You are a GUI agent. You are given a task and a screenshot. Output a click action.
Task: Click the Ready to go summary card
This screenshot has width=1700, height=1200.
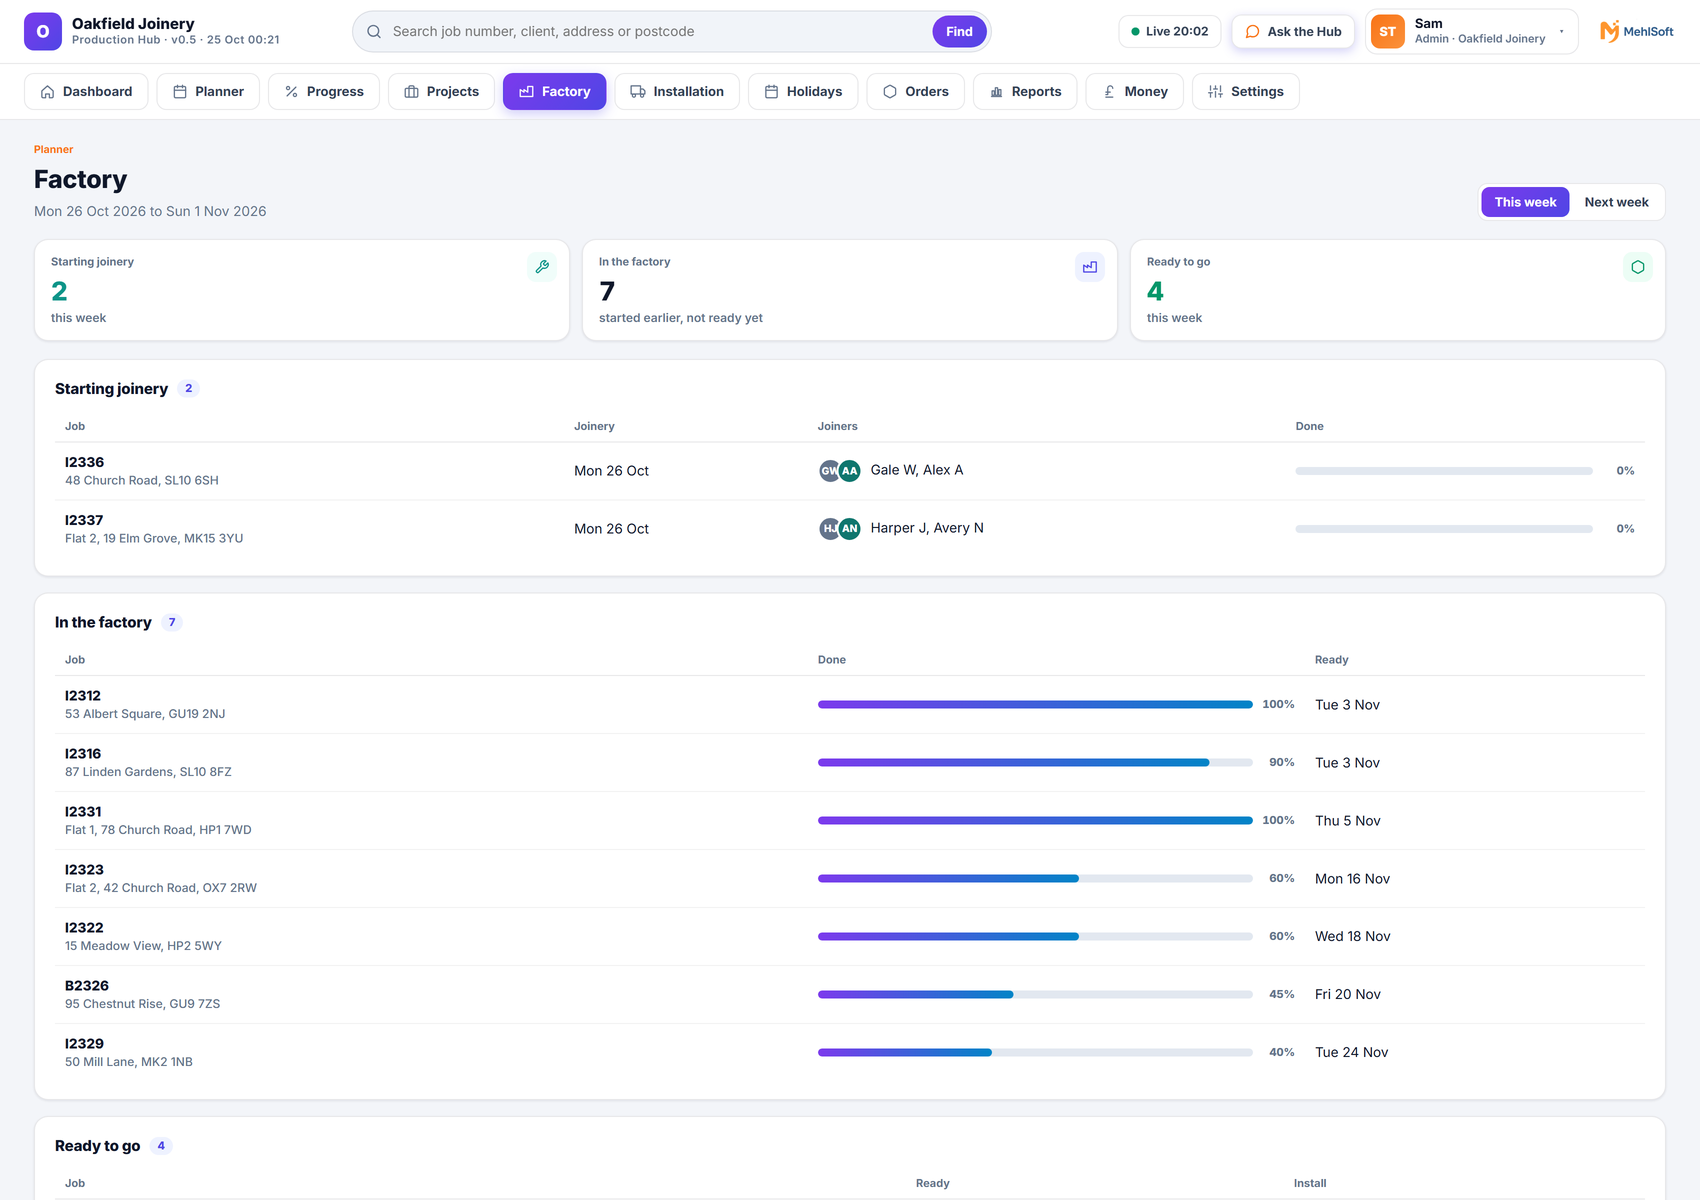[x=1397, y=290]
